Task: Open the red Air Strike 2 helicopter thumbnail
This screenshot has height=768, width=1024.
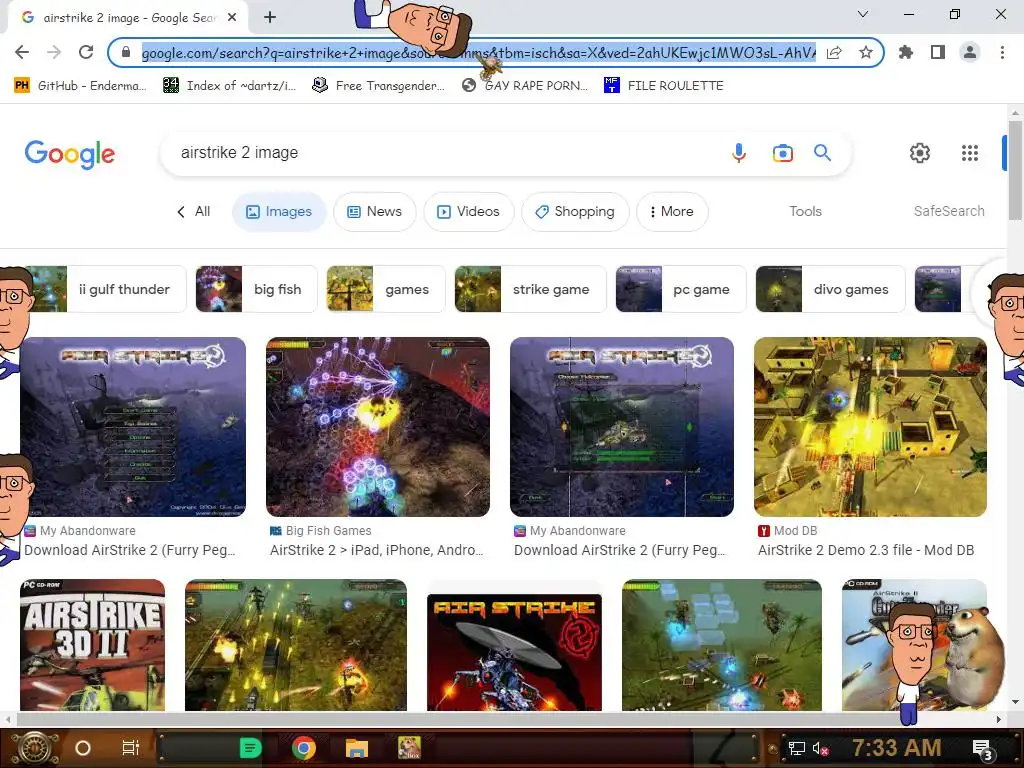Action: [514, 652]
